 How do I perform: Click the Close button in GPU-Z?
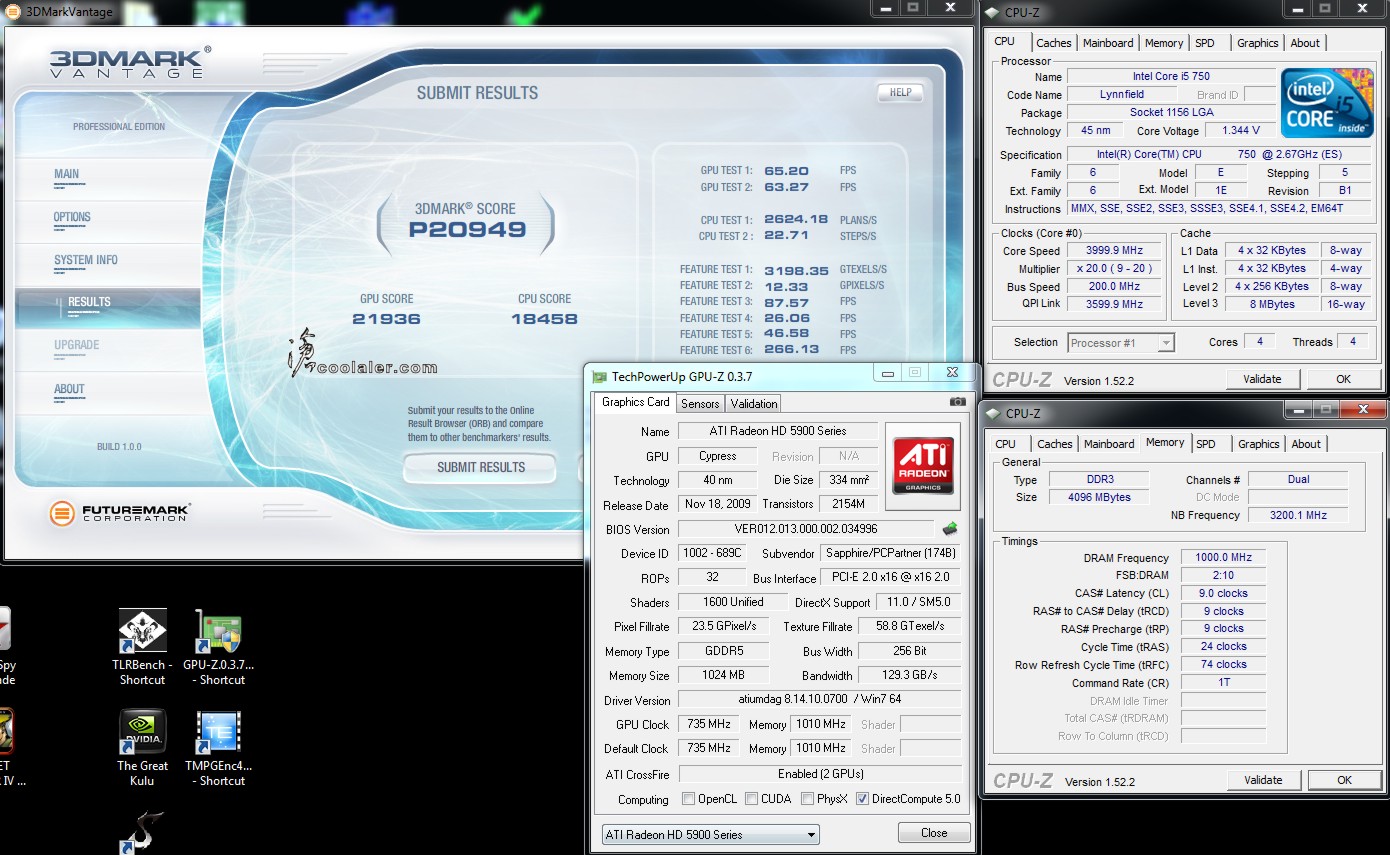(934, 832)
